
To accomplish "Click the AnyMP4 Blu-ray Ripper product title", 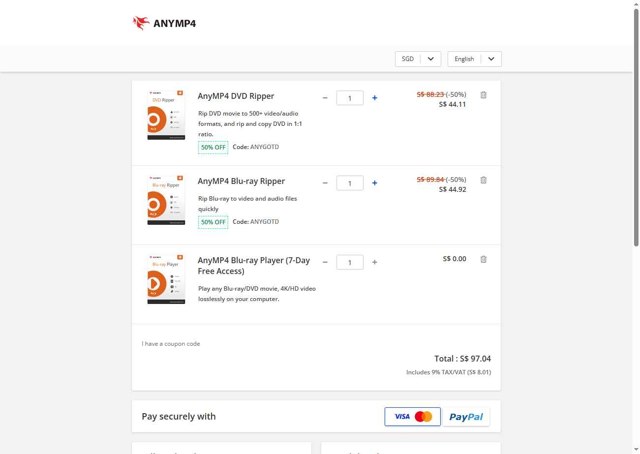I will coord(241,181).
